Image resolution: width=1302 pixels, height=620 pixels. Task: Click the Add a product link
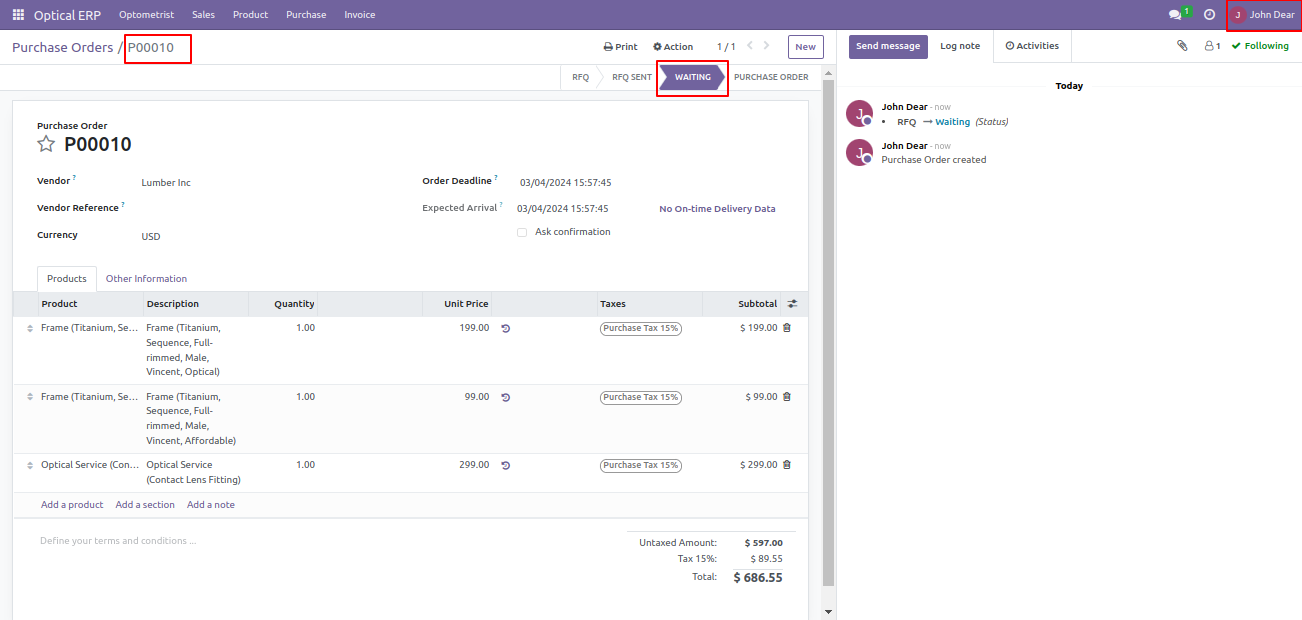72,505
